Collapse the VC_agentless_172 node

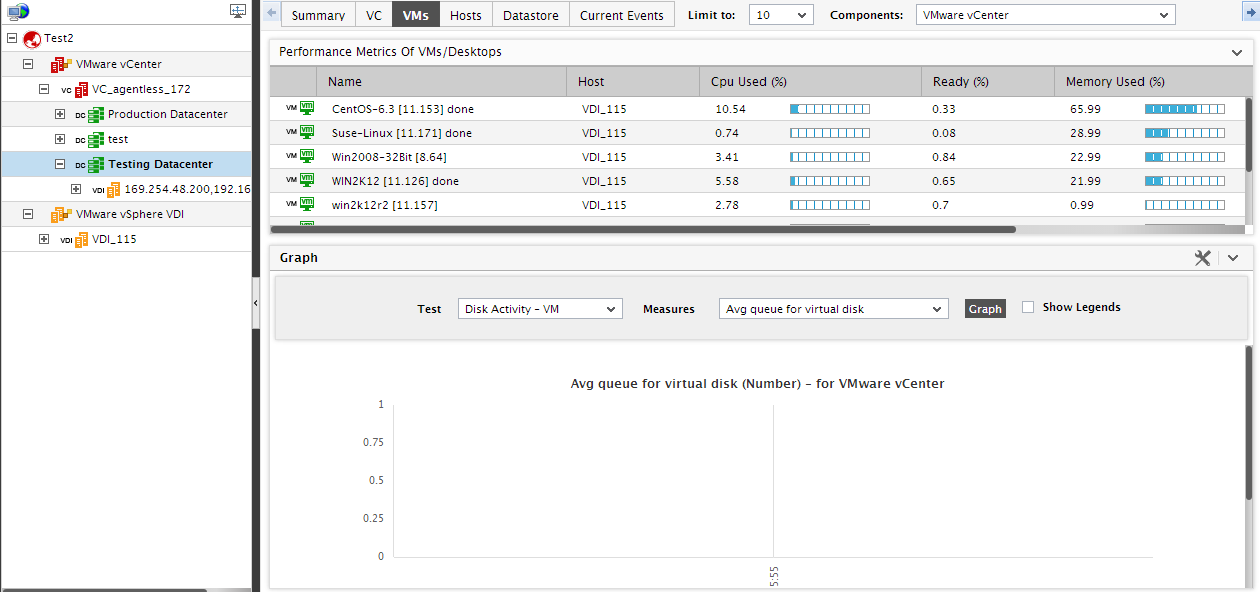44,89
